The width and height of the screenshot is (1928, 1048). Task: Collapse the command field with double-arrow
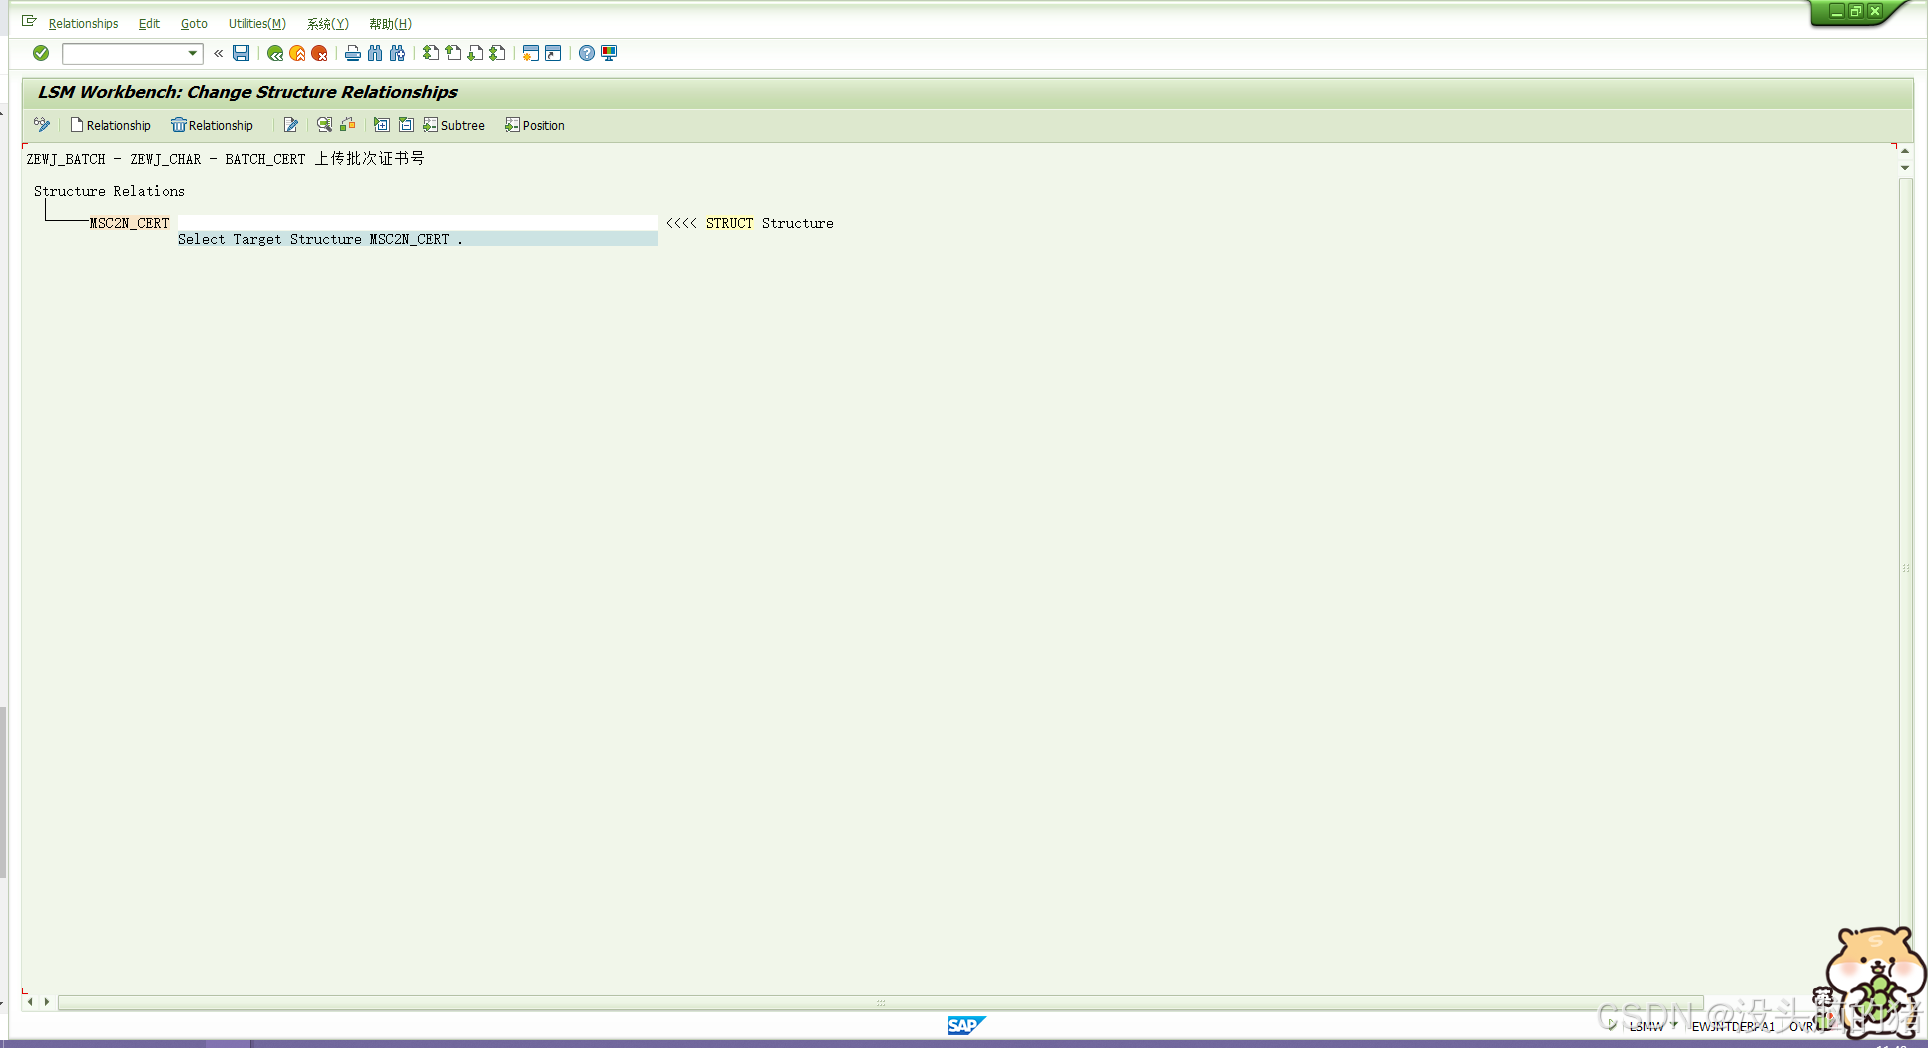pyautogui.click(x=218, y=53)
